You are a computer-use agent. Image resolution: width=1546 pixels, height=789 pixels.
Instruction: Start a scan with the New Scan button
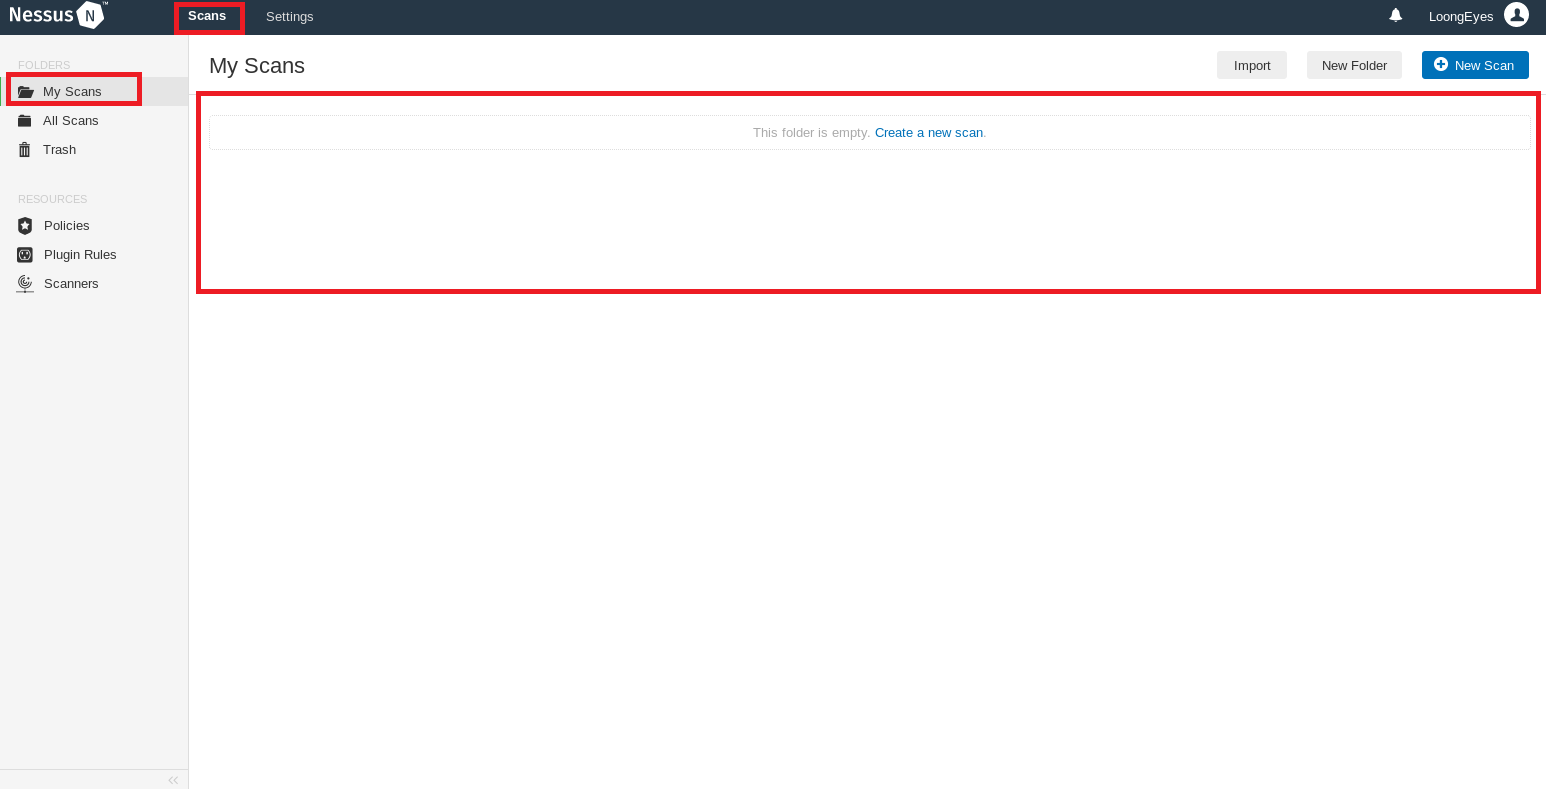click(x=1483, y=65)
